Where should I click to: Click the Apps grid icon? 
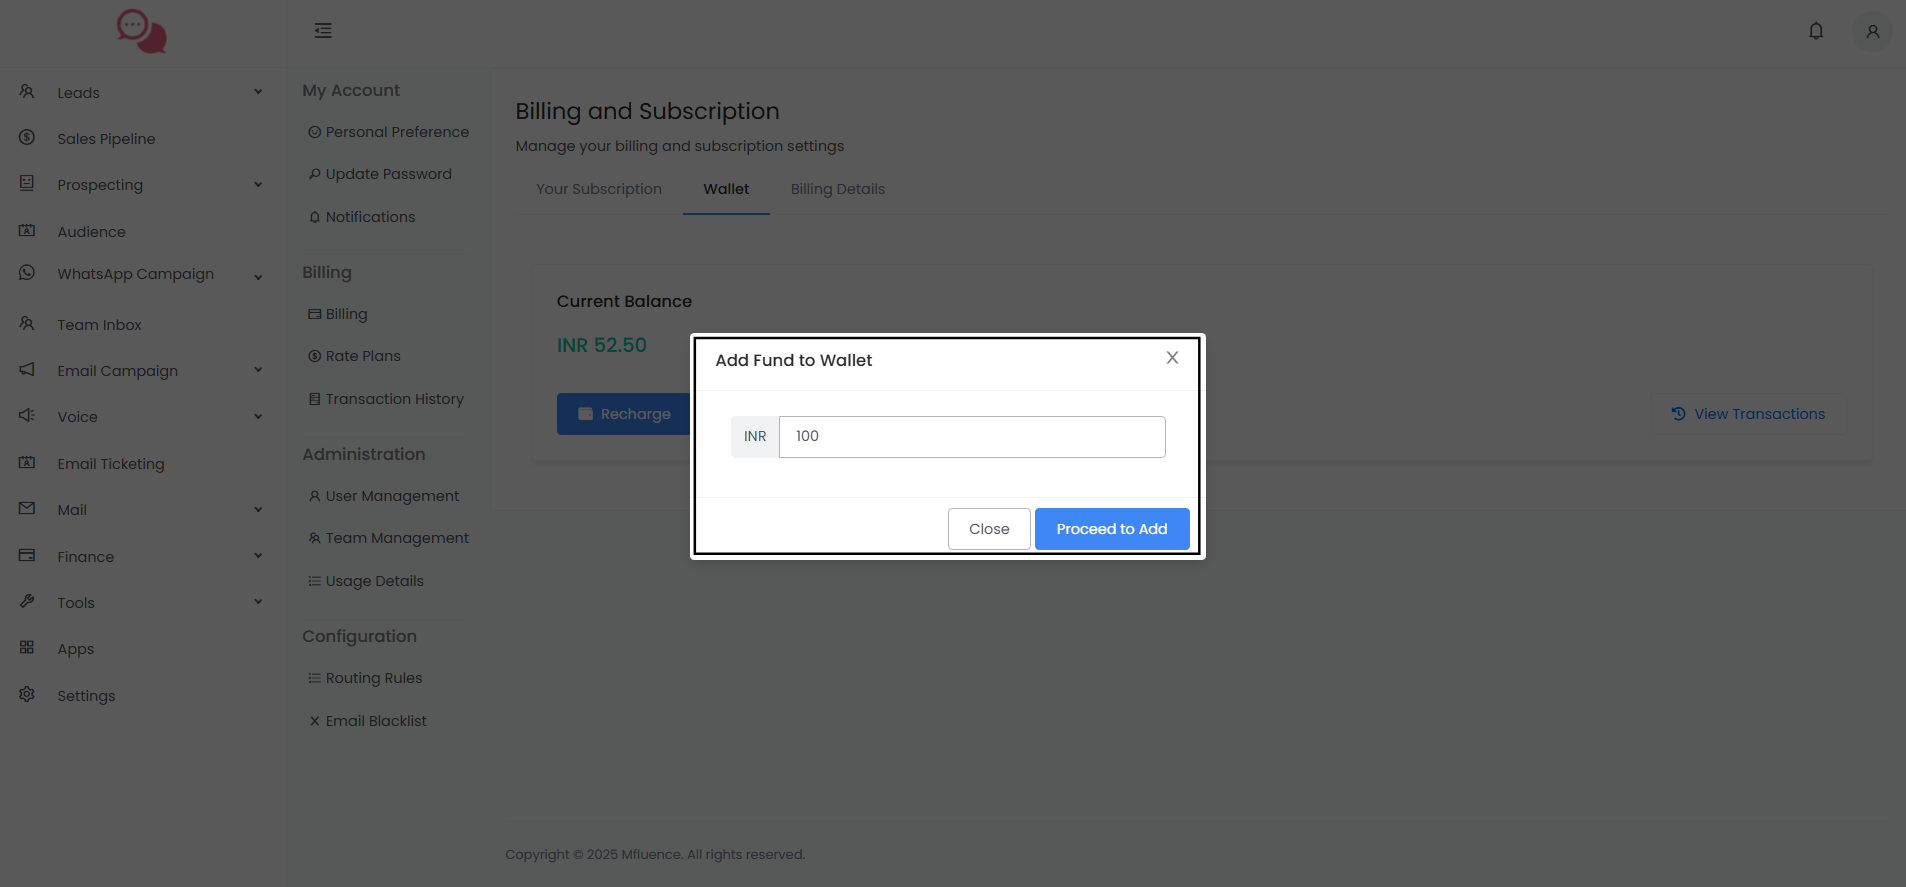27,647
